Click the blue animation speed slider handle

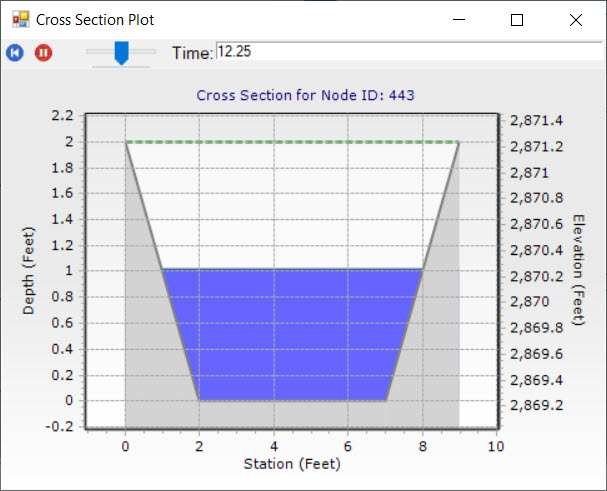[x=122, y=53]
